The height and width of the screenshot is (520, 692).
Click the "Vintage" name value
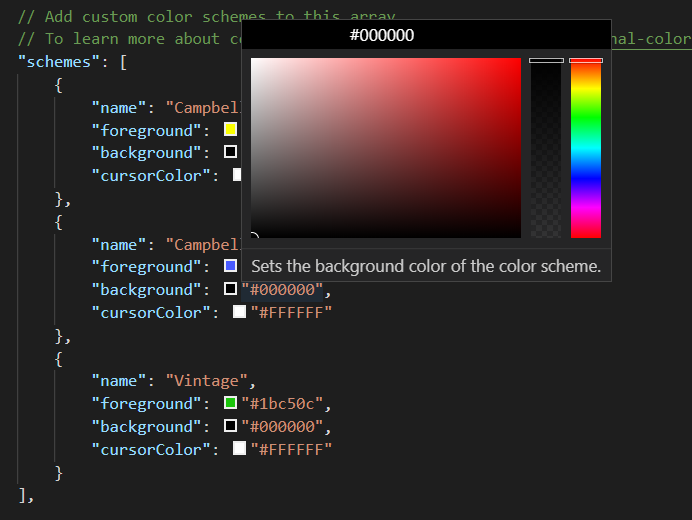pos(207,381)
